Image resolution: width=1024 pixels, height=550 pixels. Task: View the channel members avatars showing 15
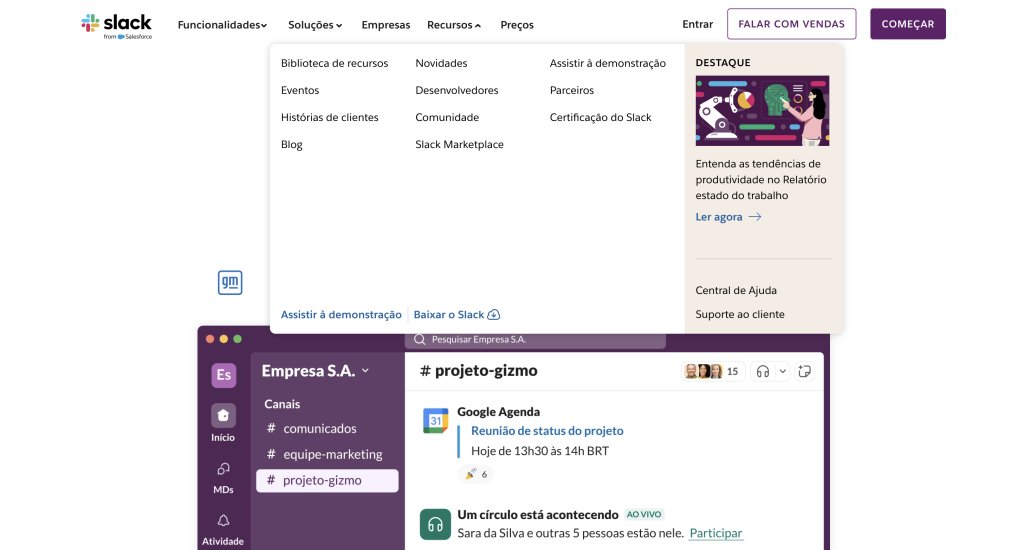click(x=712, y=372)
